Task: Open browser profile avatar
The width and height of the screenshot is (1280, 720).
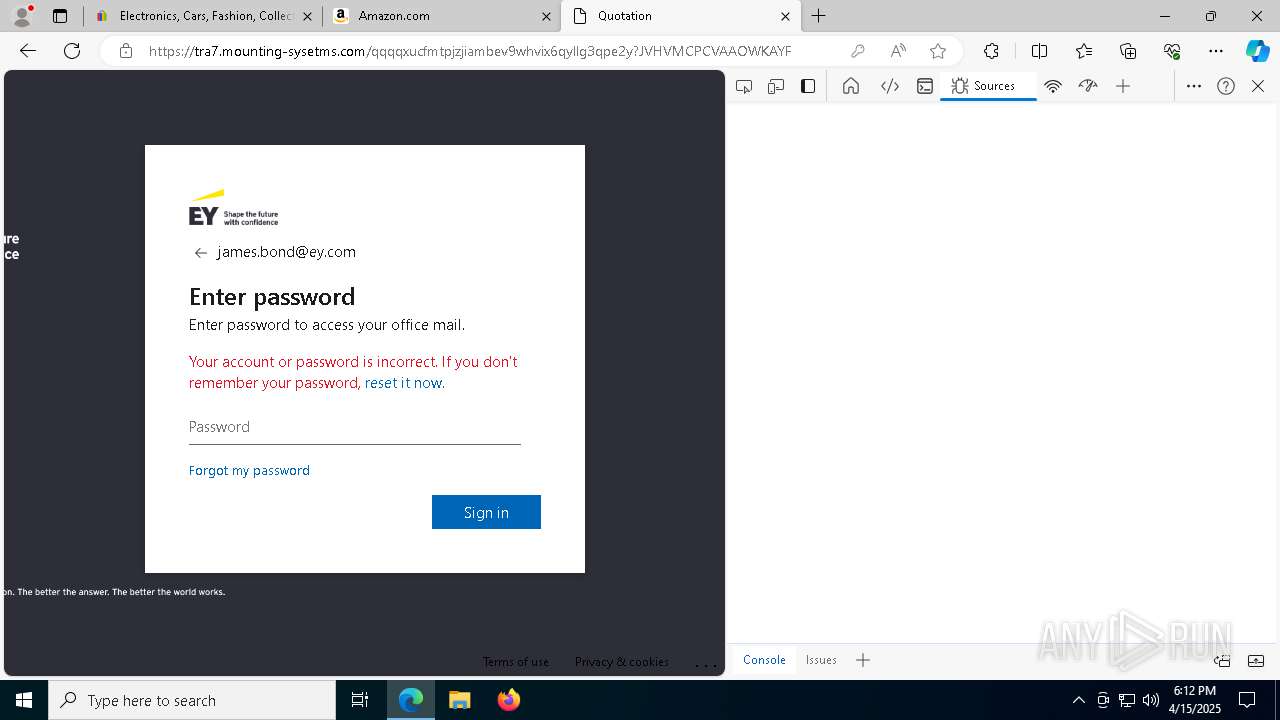Action: [x=22, y=16]
